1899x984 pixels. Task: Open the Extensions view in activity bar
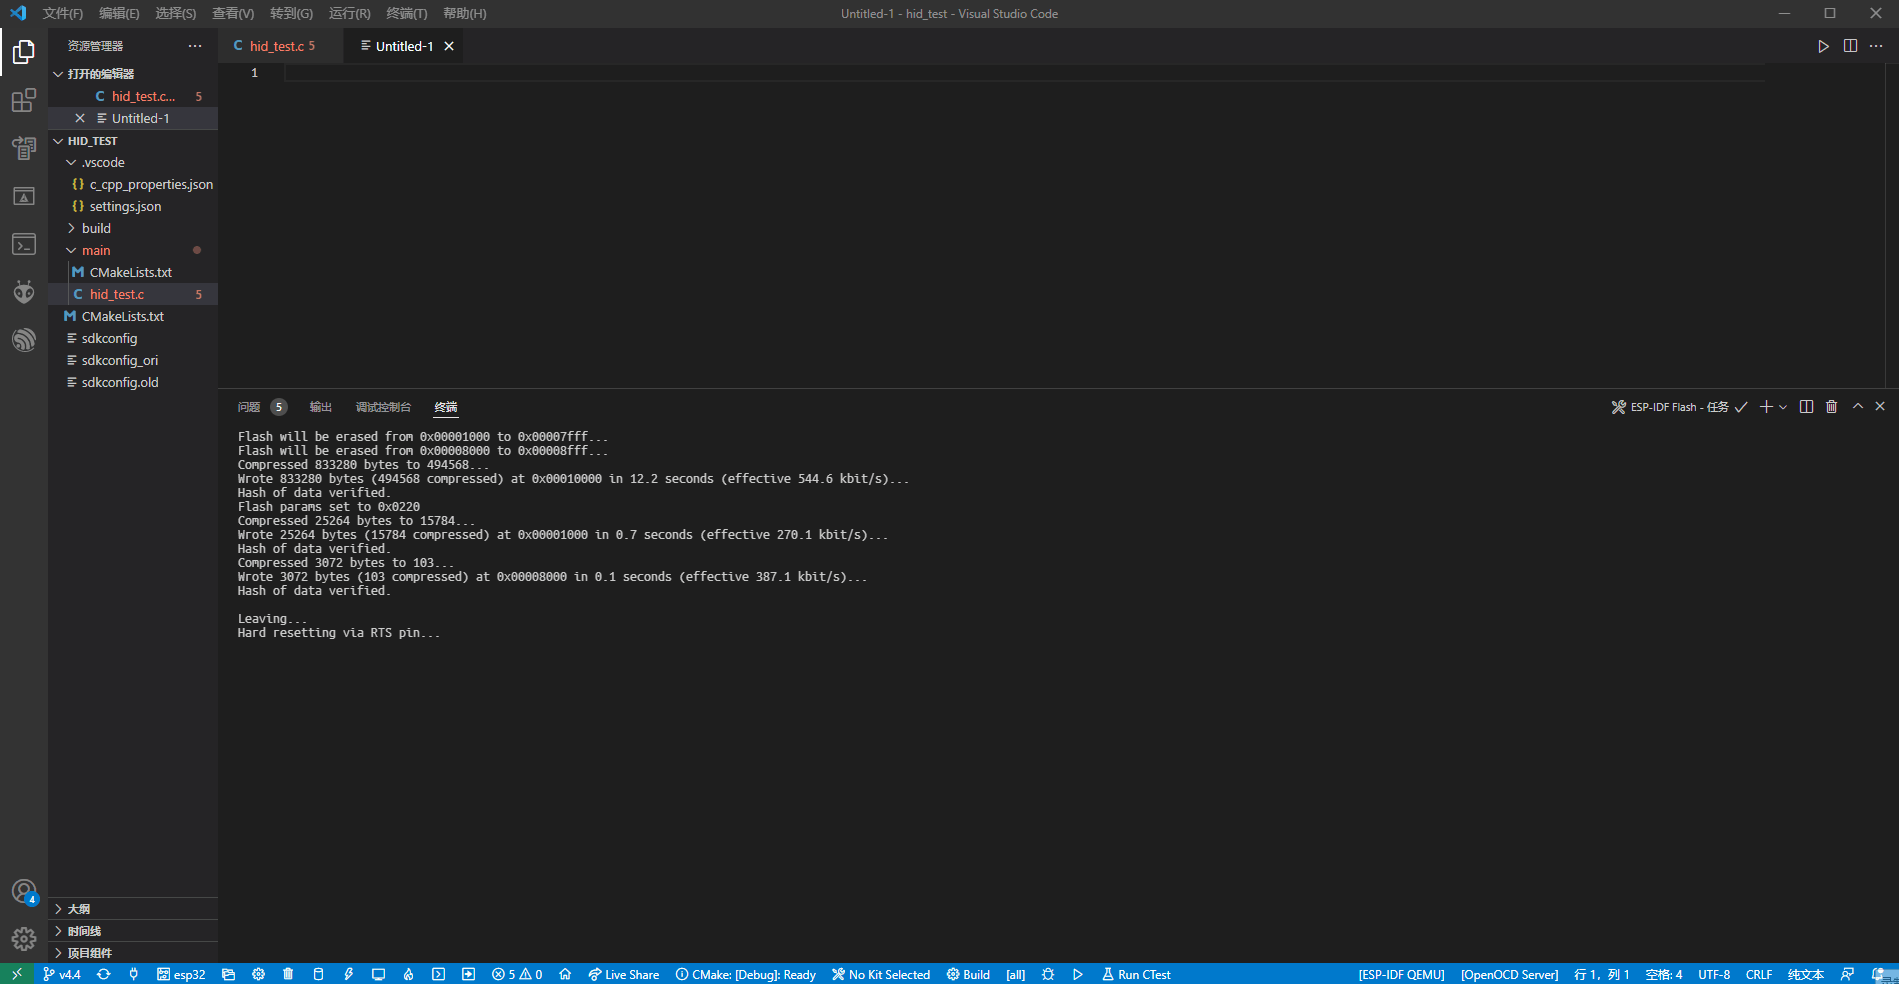(x=23, y=100)
